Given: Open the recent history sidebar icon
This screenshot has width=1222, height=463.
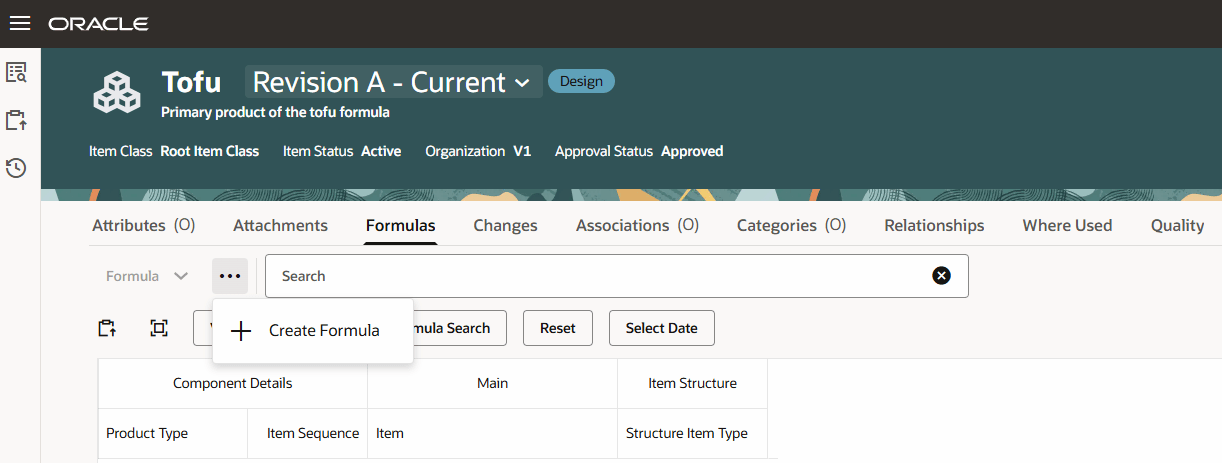Looking at the screenshot, I should 16,168.
